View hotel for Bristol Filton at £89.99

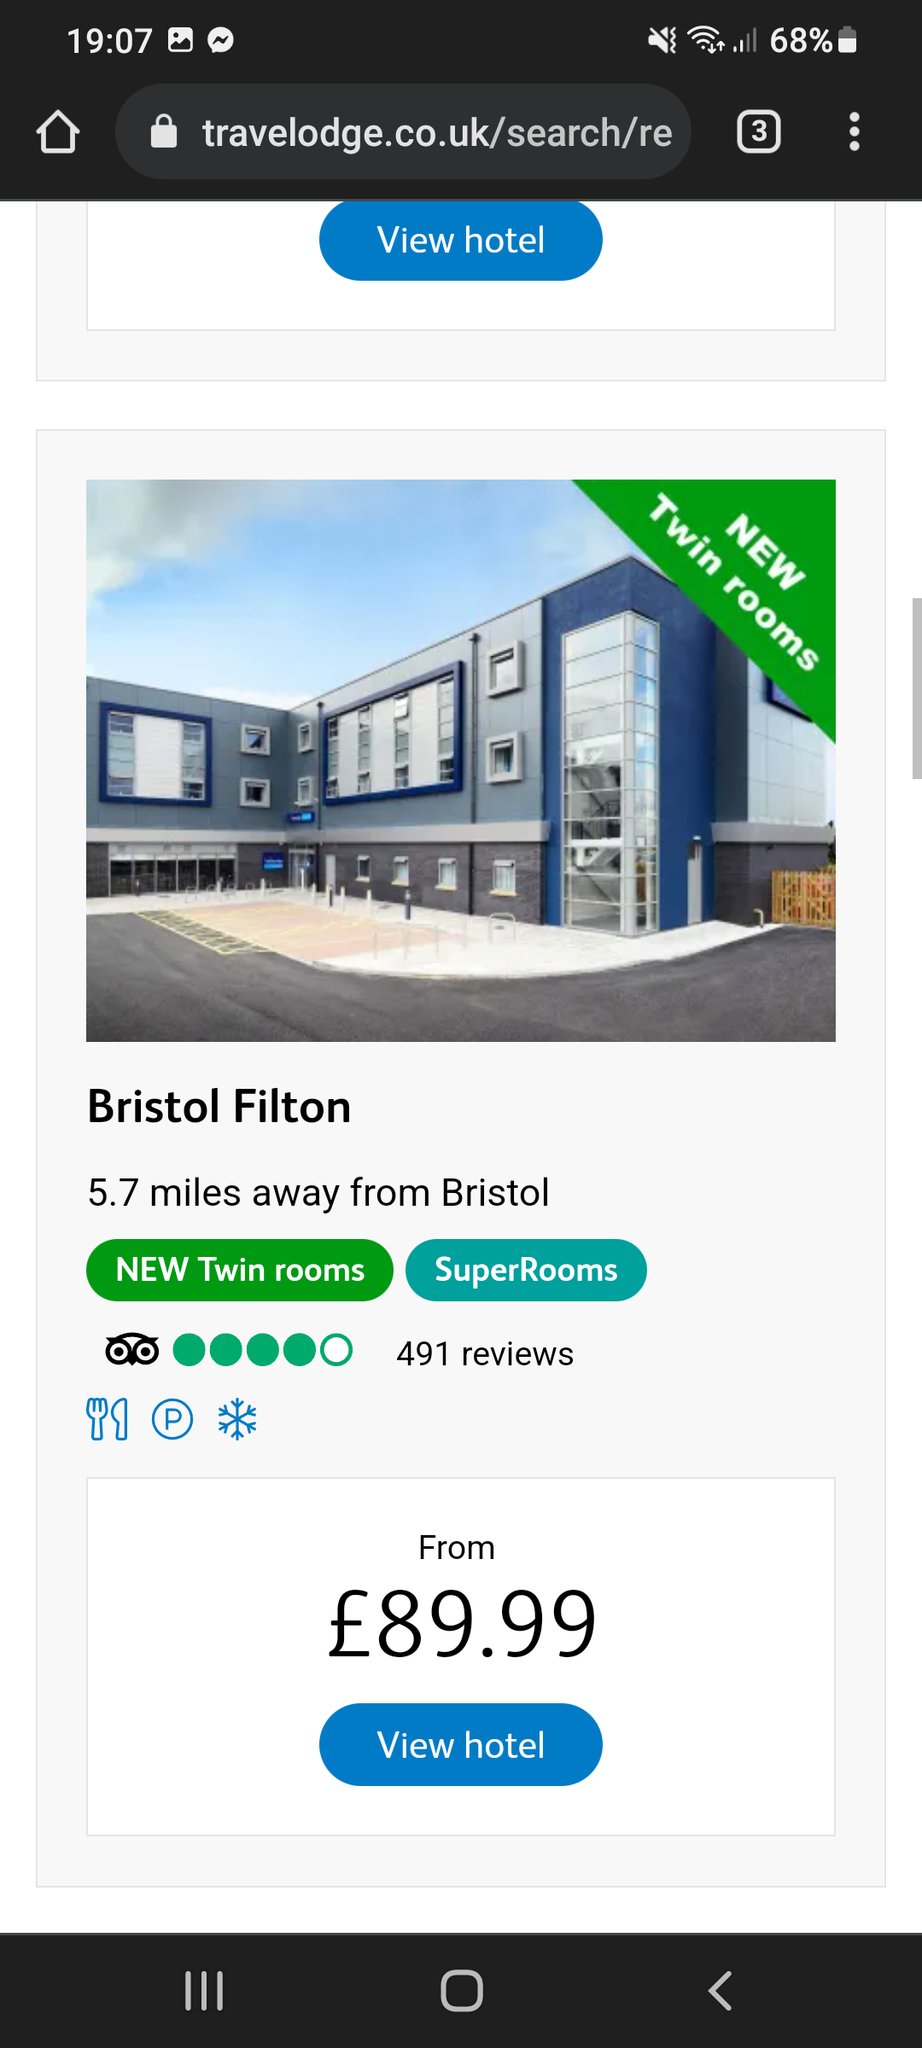point(460,1745)
